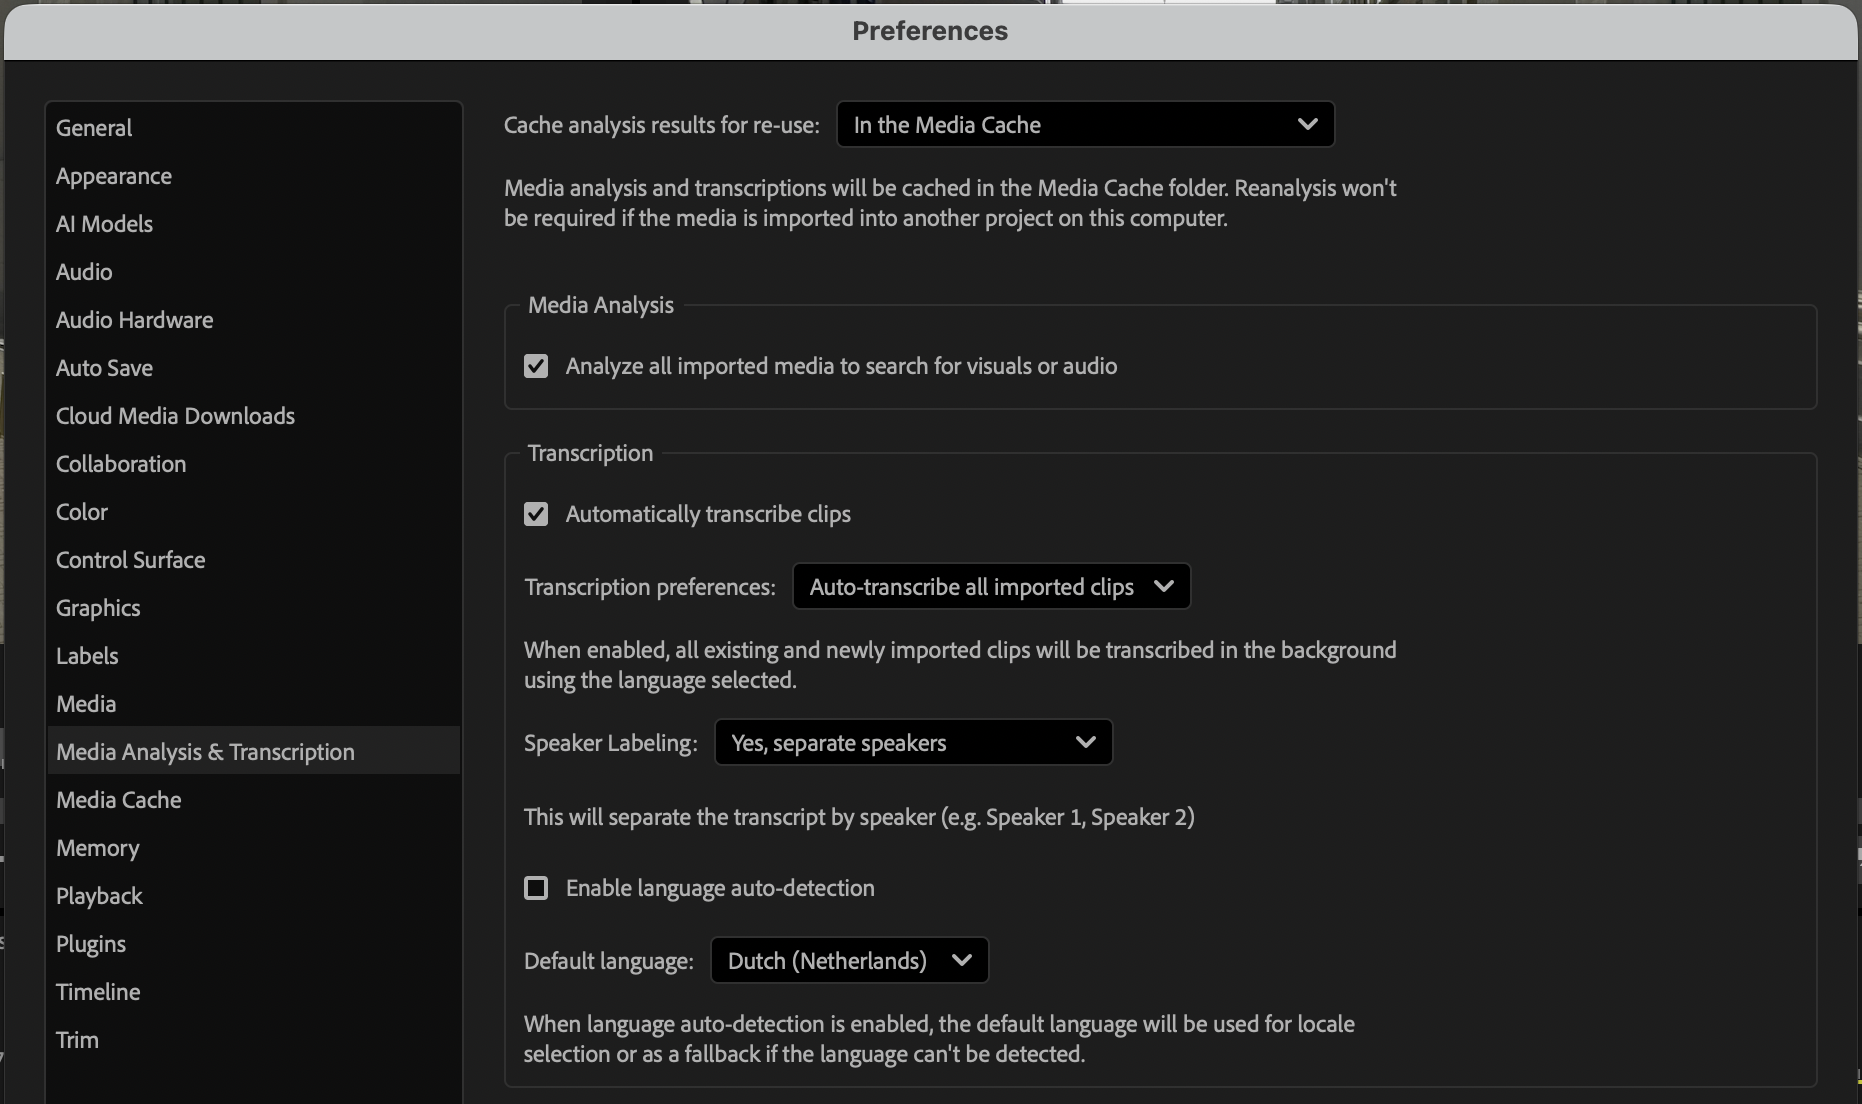
Task: Select Control Surface category
Action: click(130, 560)
